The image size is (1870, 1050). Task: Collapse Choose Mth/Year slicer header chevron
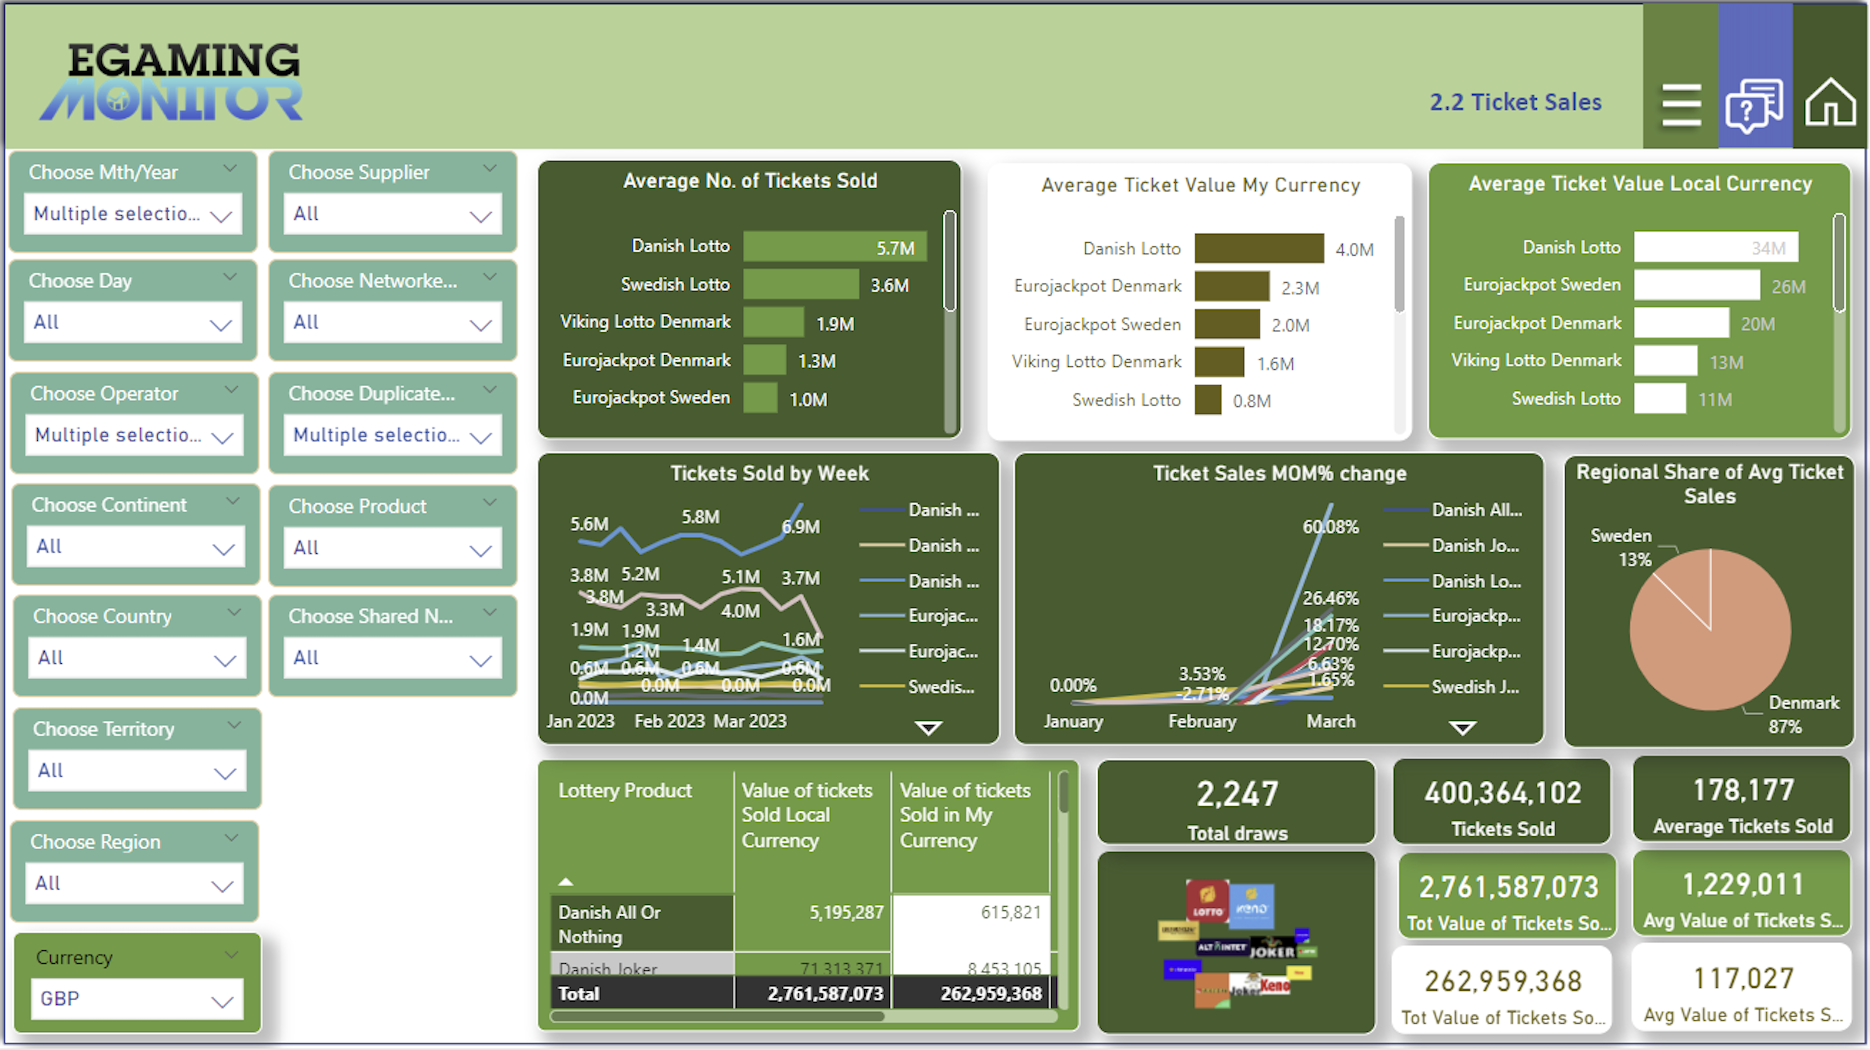click(x=231, y=168)
